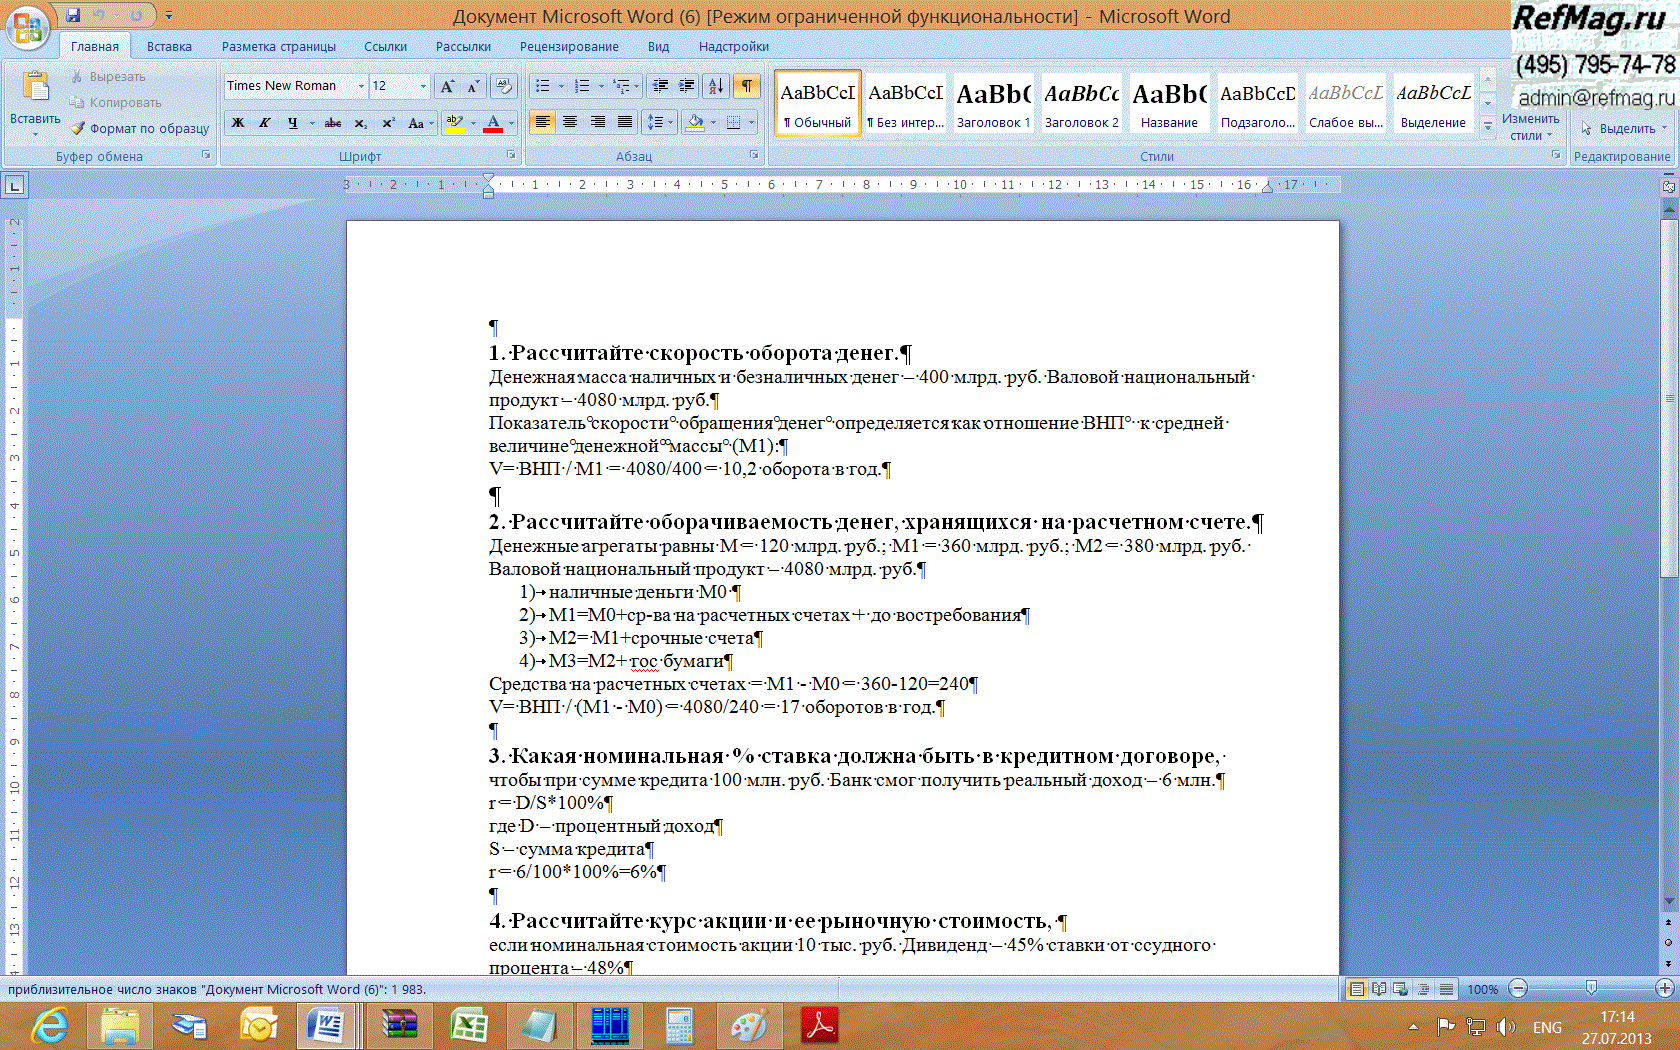The image size is (1680, 1050).
Task: Click the Format Painter (Формат по образцу)
Action: tap(140, 128)
